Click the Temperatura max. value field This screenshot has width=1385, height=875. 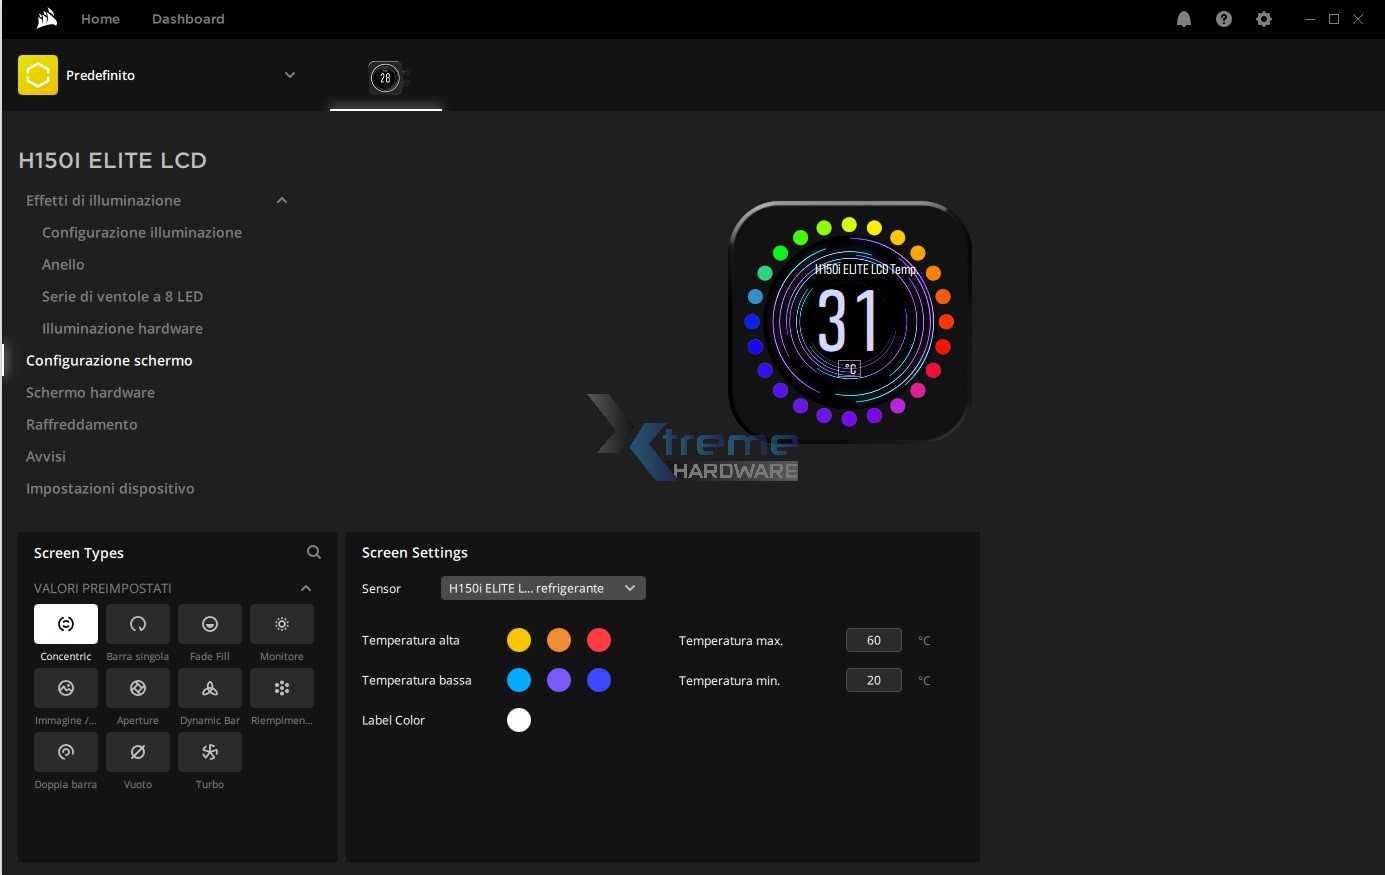tap(873, 640)
